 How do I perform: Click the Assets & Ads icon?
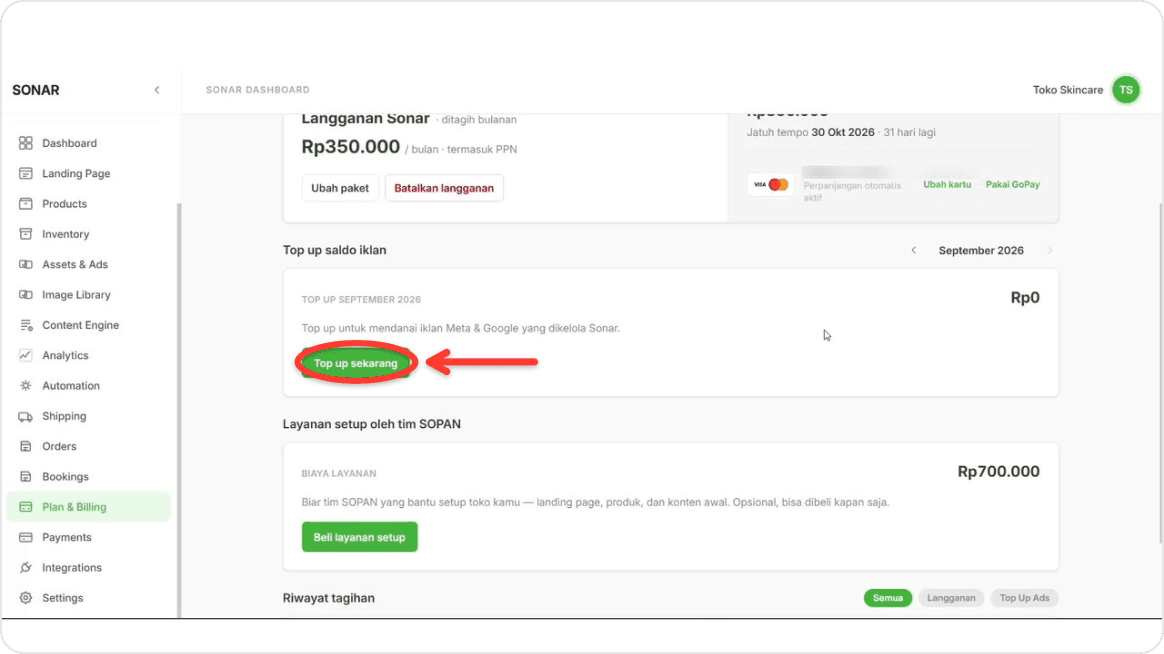26,264
